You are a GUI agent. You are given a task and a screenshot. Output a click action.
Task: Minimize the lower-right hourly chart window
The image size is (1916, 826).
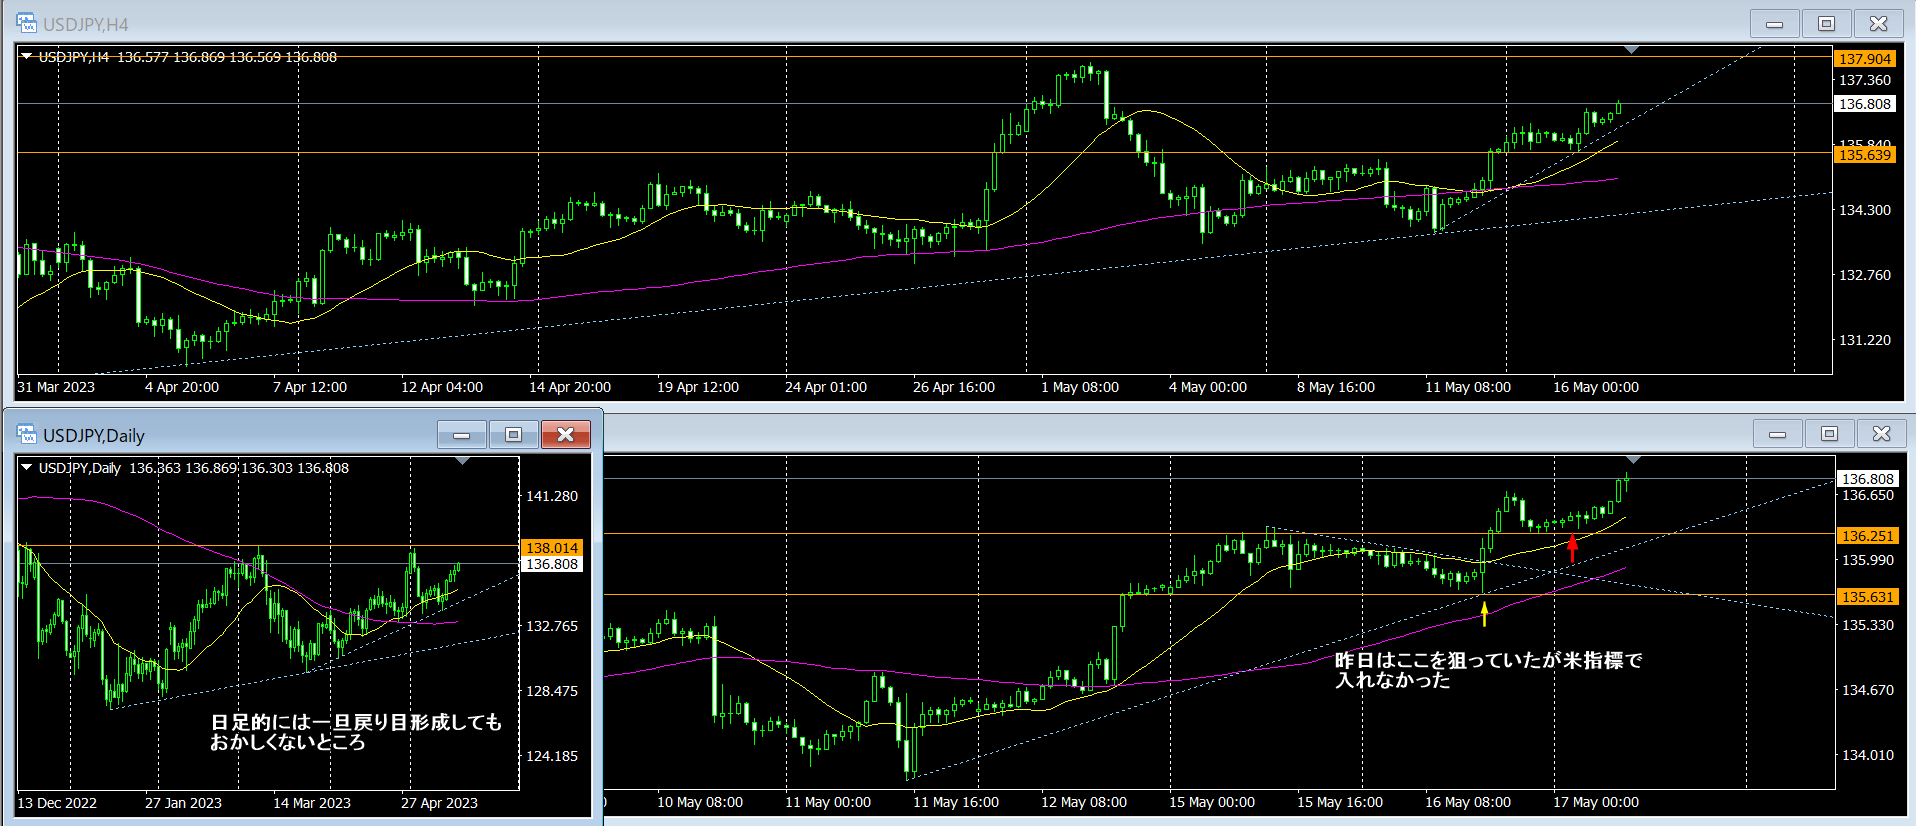[x=1778, y=433]
